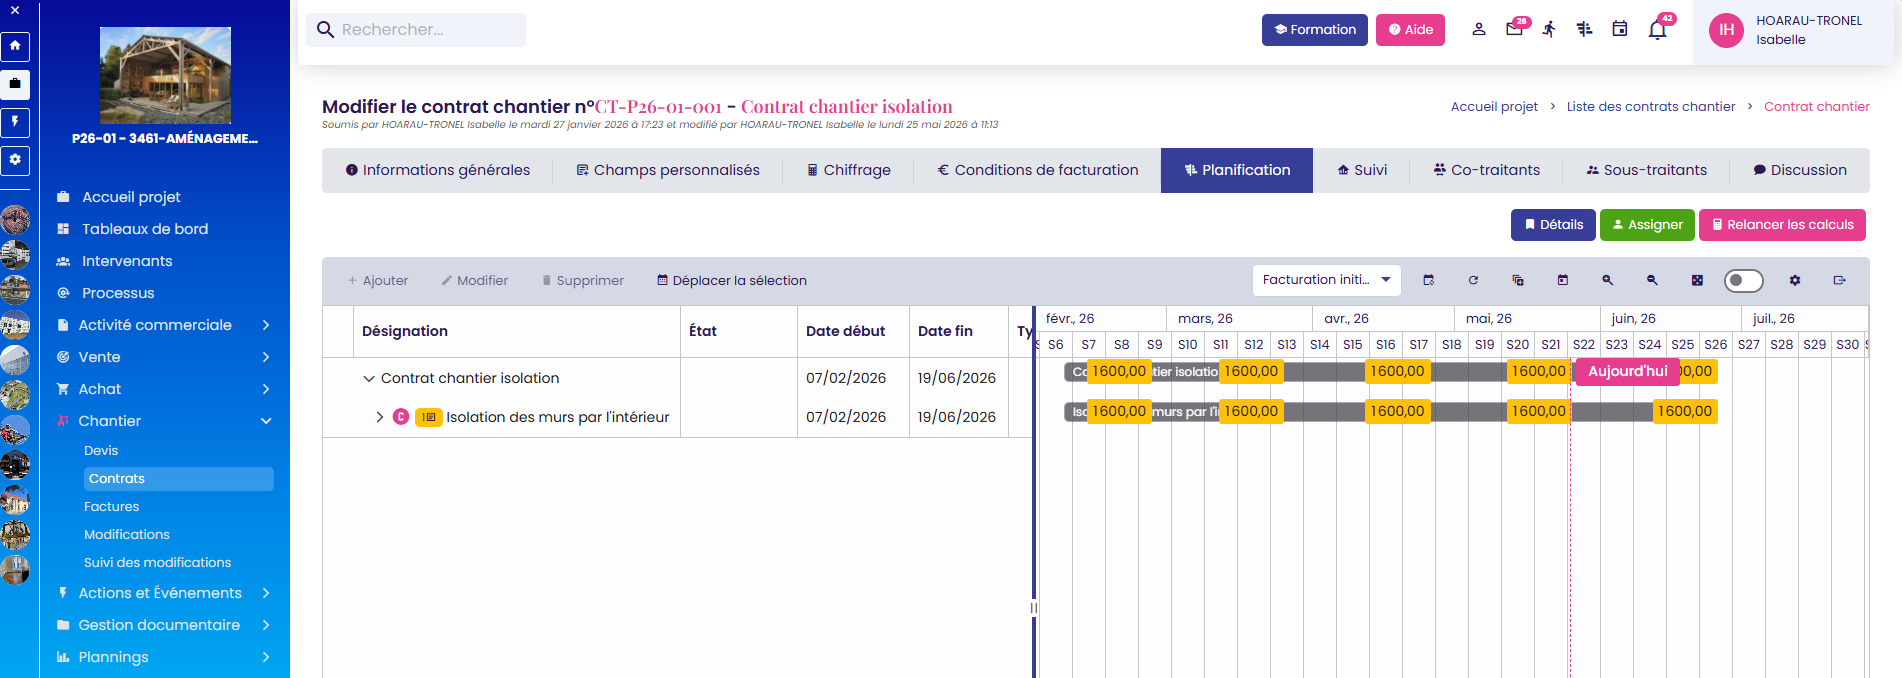Click the search magnifier icon
Viewport: 1902px width, 678px height.
(325, 30)
